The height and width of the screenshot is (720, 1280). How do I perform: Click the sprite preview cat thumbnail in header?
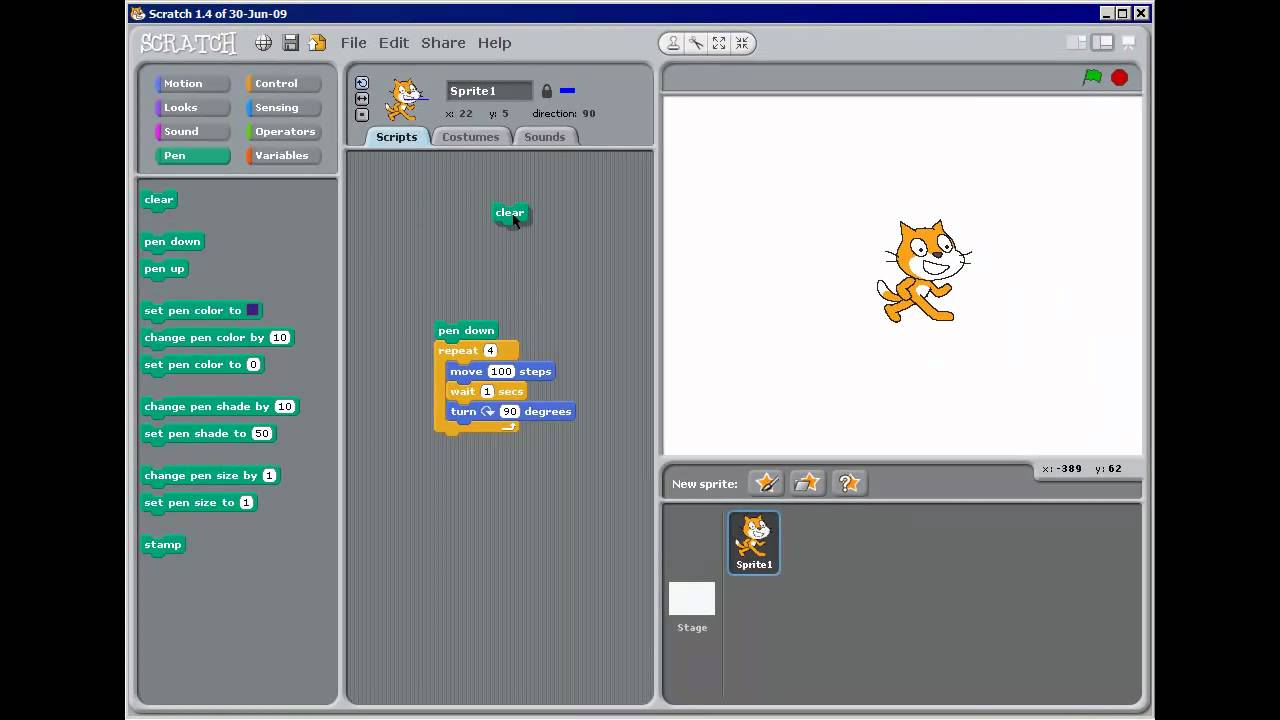(405, 100)
